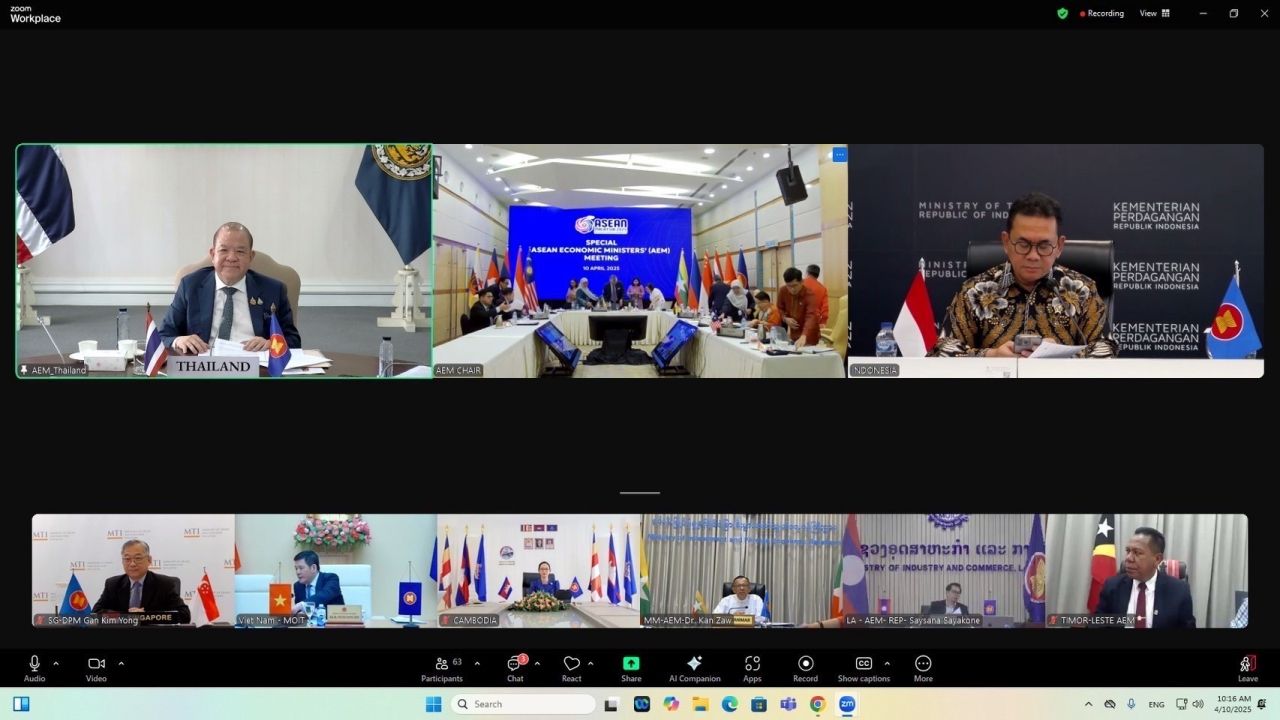Open the Participants panel
Image resolution: width=1280 pixels, height=720 pixels.
coord(441,667)
